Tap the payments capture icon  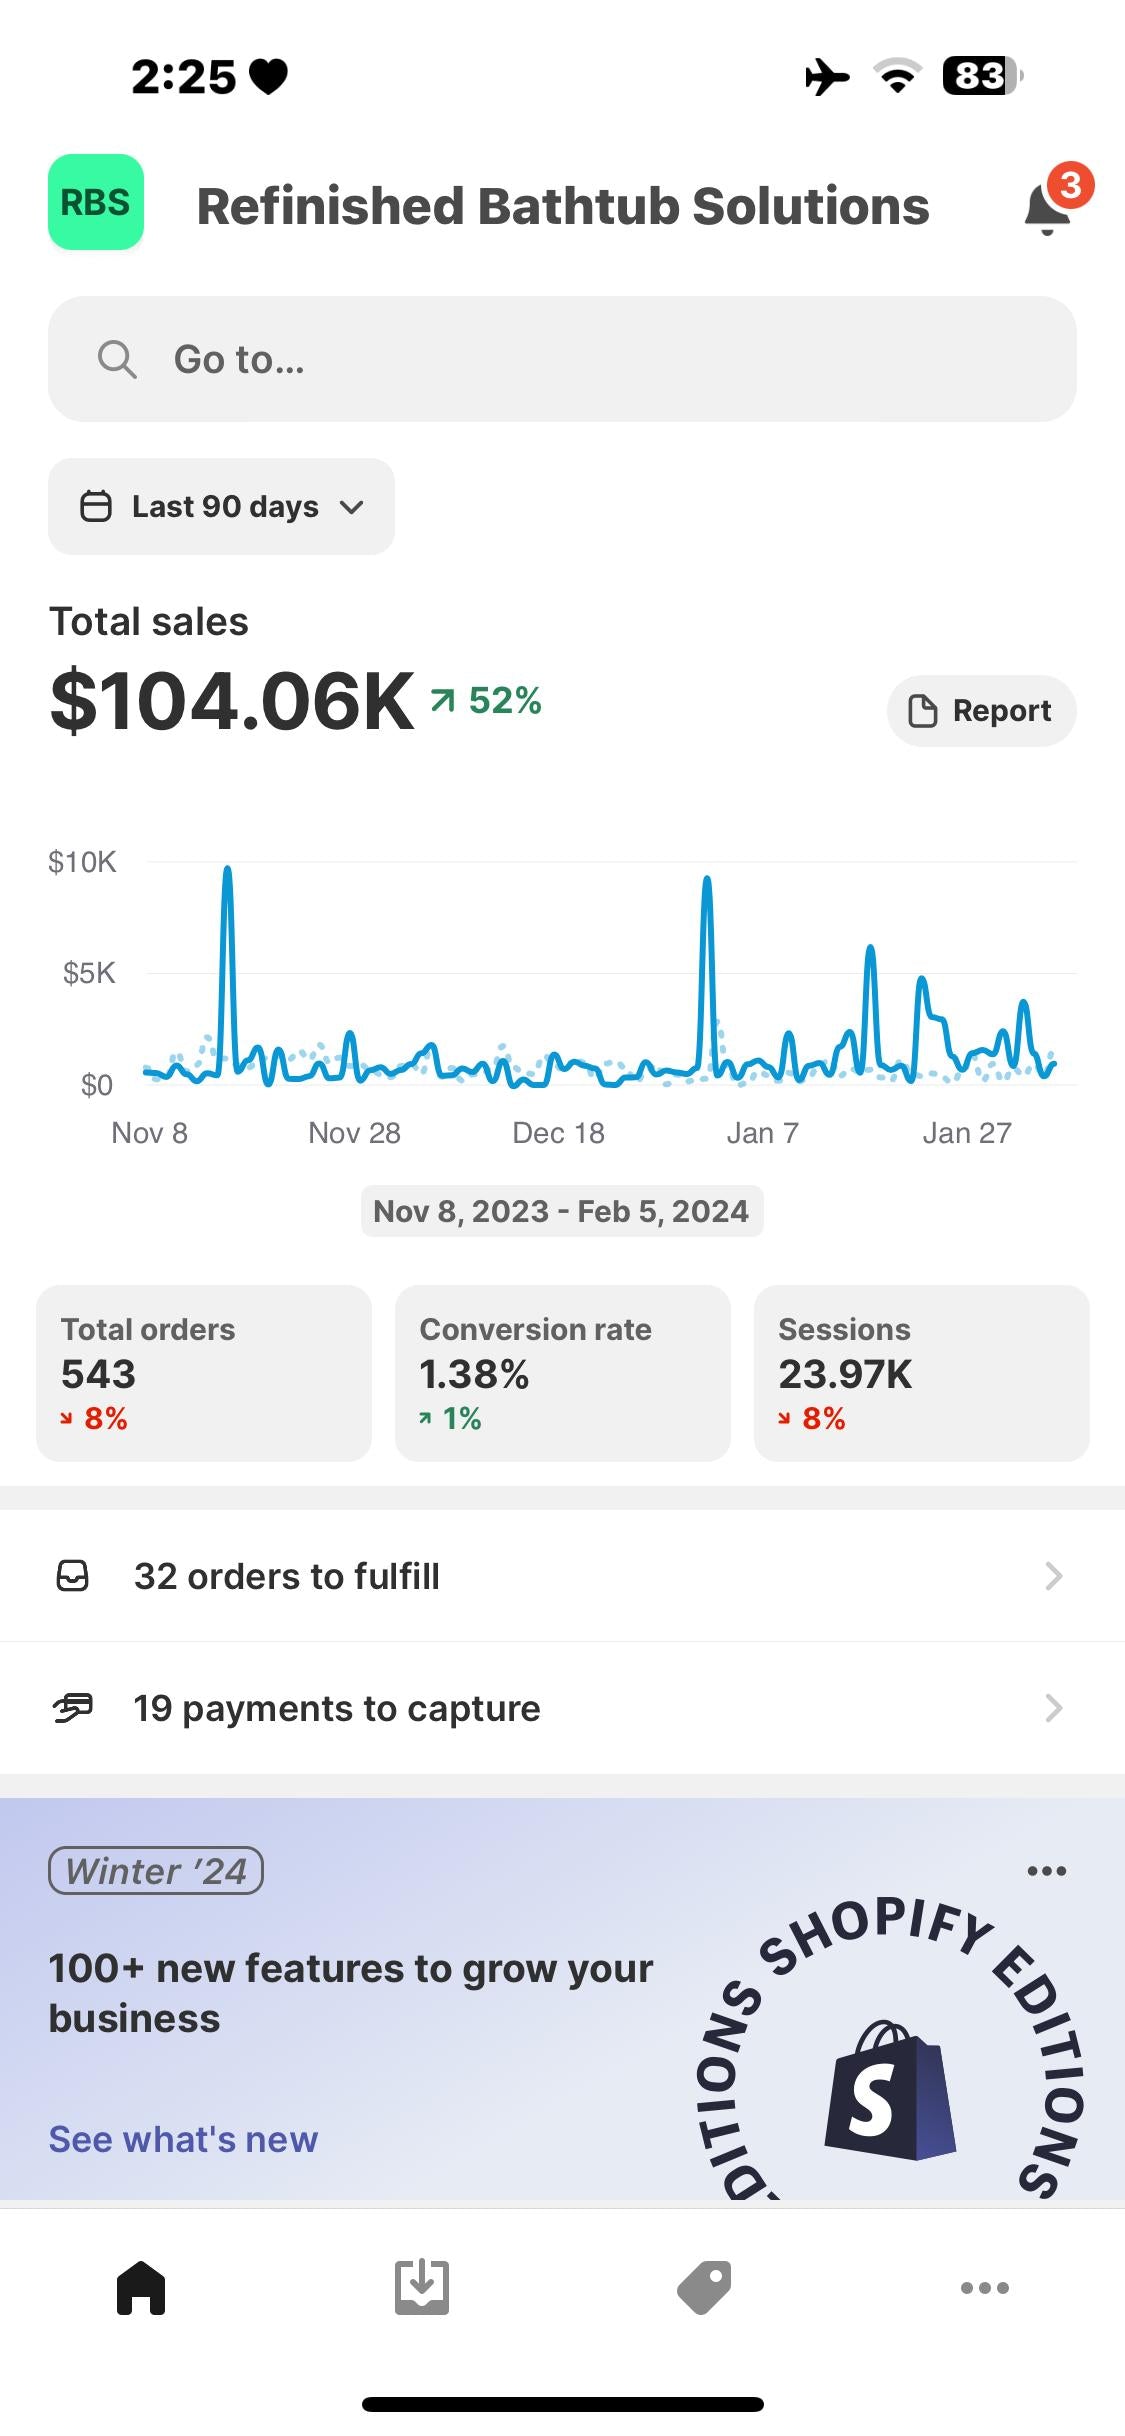point(72,1708)
